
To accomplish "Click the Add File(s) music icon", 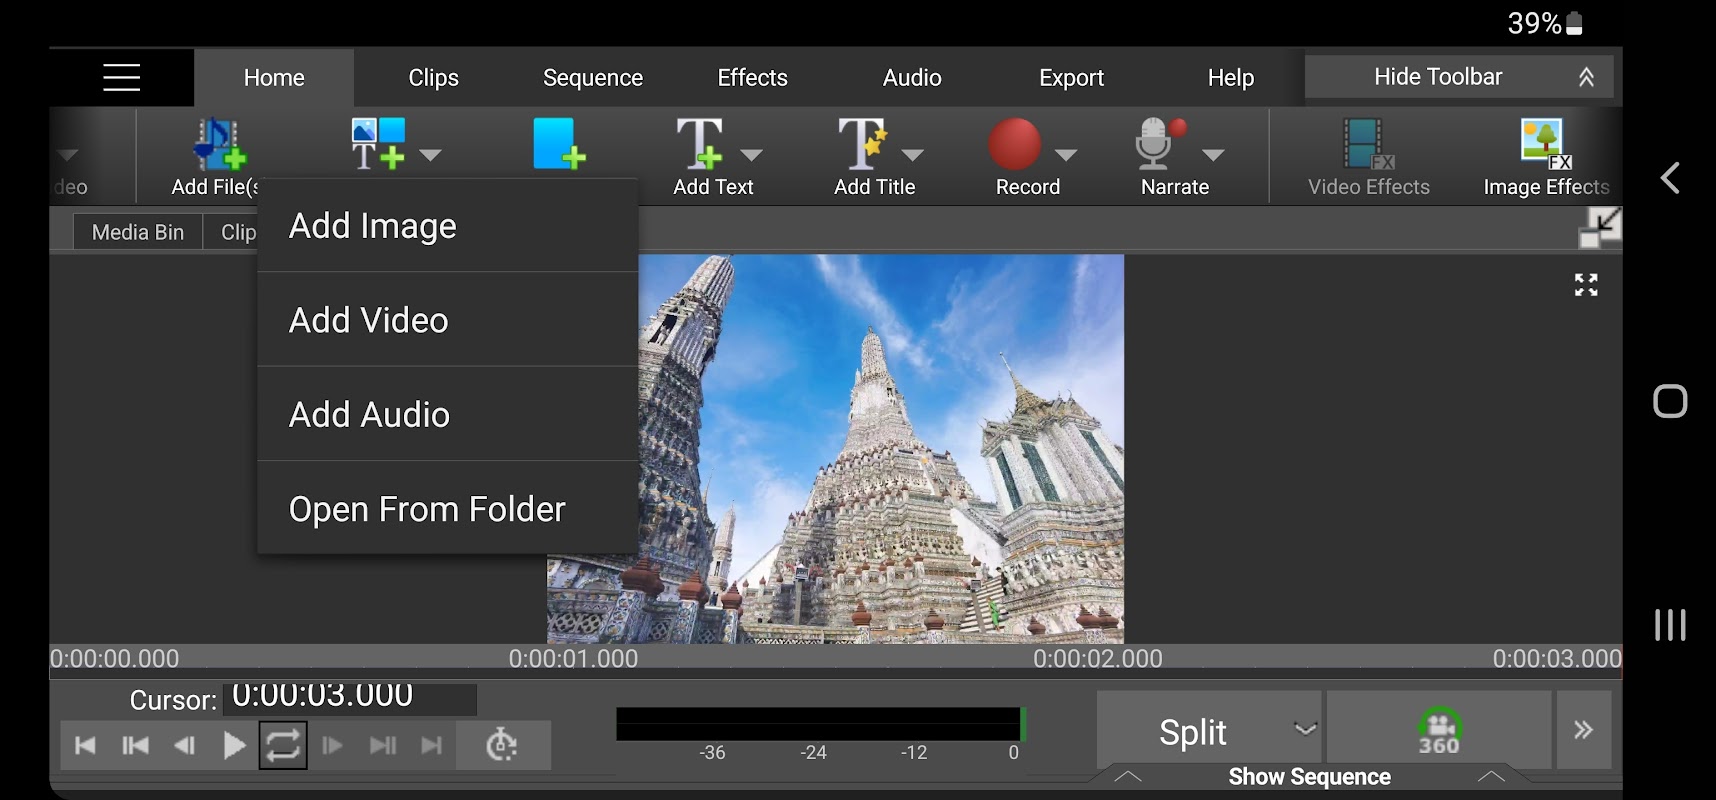I will (220, 144).
